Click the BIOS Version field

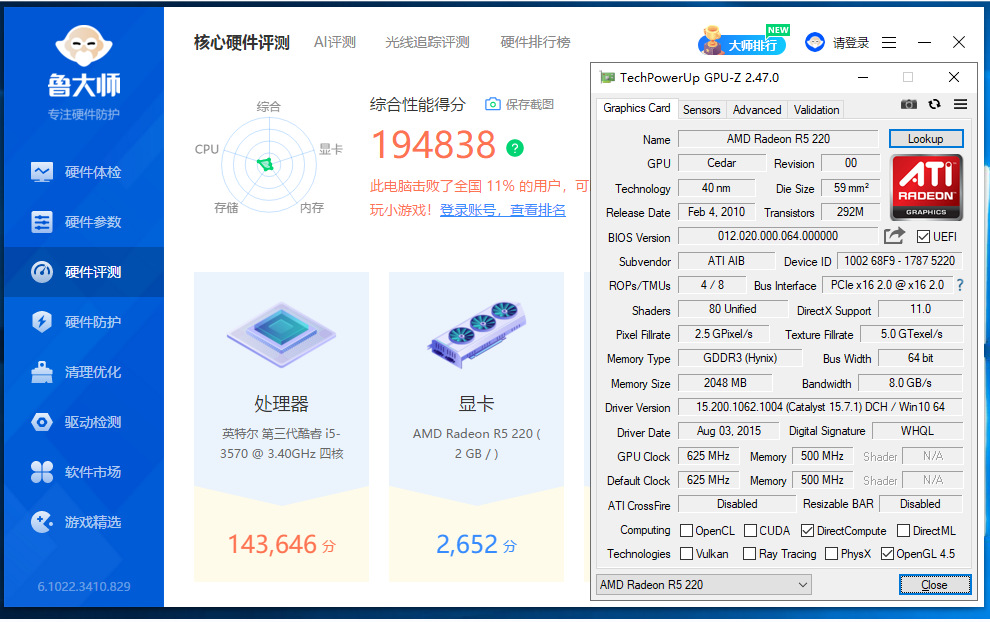[x=778, y=236]
